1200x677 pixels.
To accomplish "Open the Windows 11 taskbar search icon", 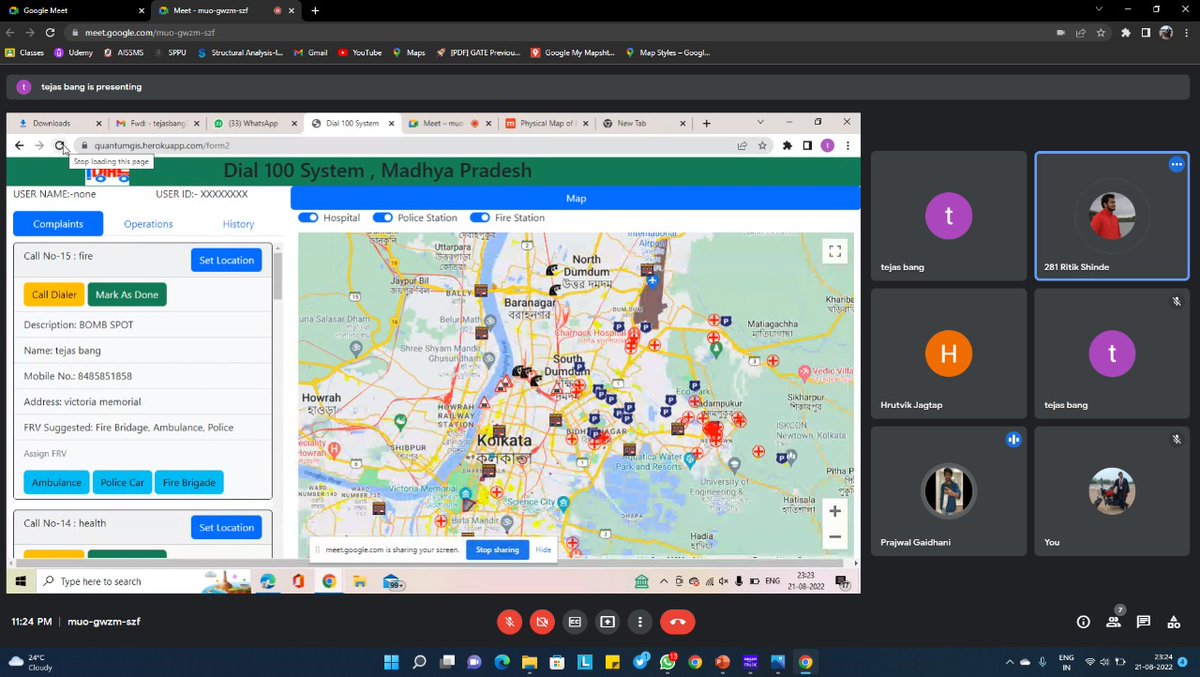I will (x=419, y=661).
